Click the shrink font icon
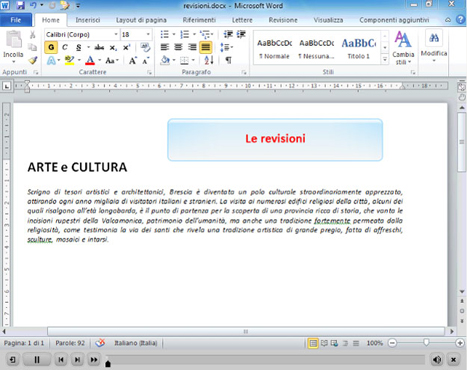The image size is (467, 370). pos(146,60)
